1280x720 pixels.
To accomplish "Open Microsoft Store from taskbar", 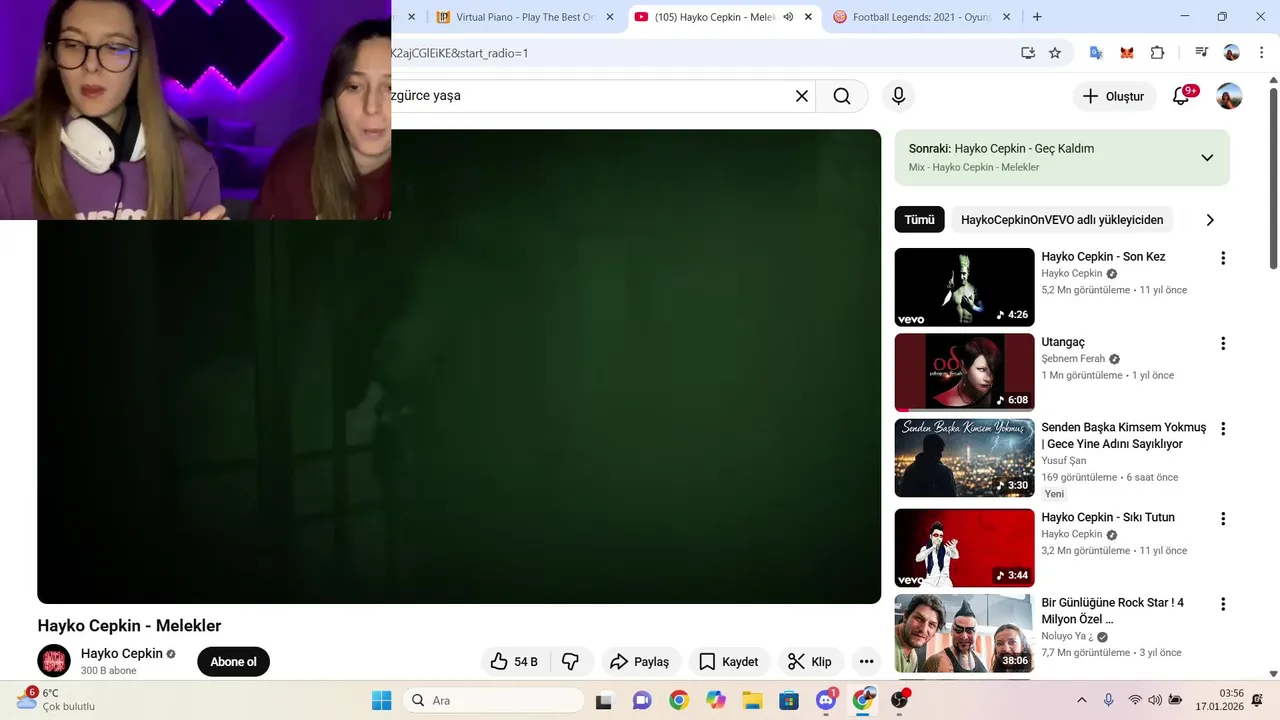I will (789, 700).
